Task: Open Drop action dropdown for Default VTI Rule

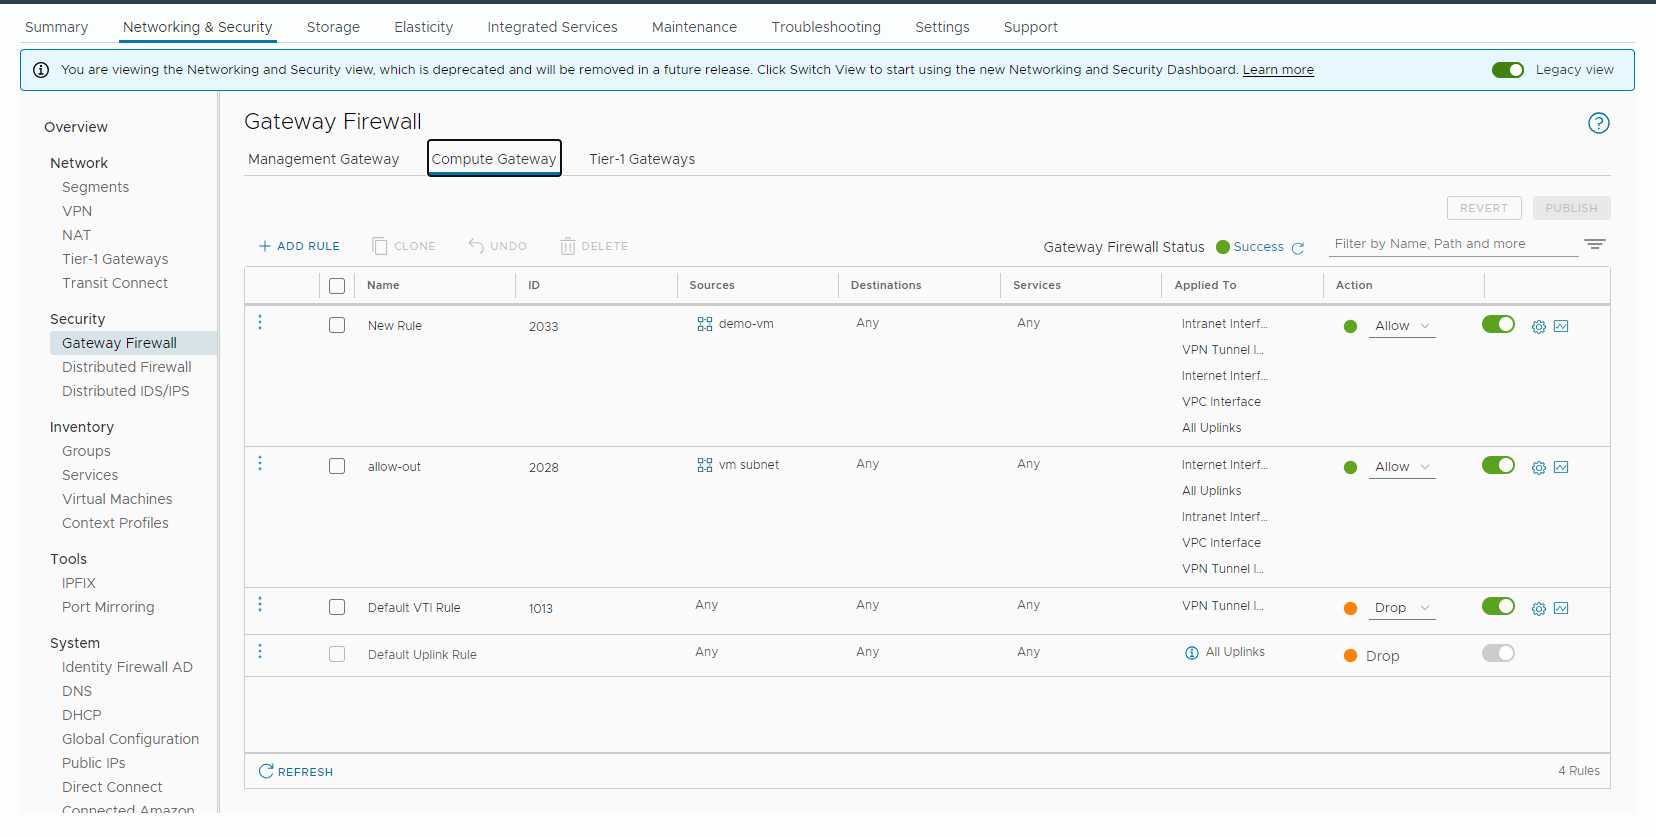Action: click(1402, 608)
